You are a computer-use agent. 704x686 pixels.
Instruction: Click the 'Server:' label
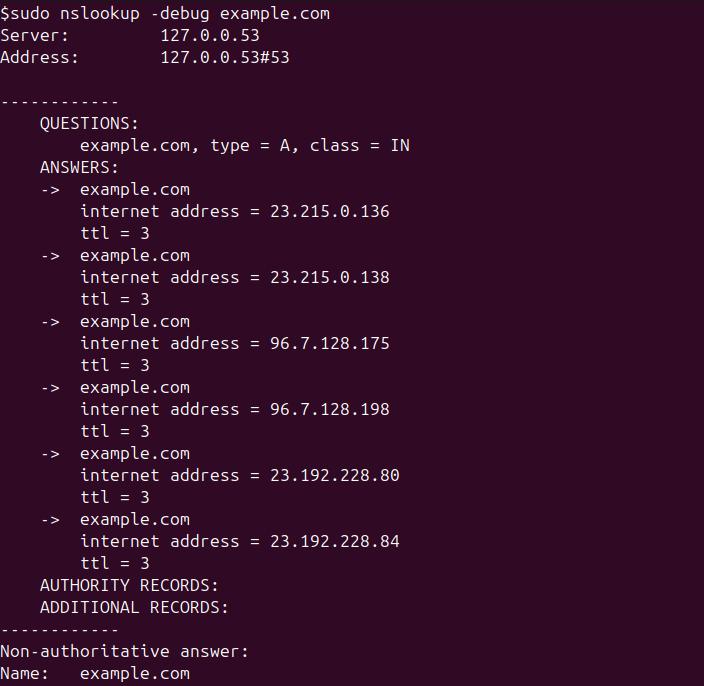tap(34, 36)
